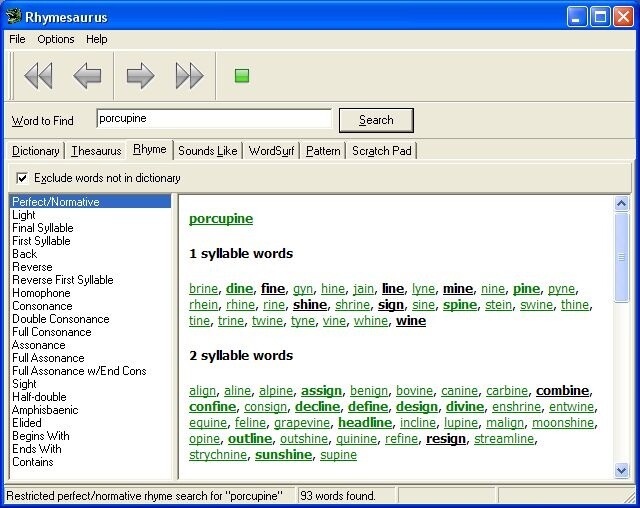This screenshot has height=508, width=640.
Task: Click the vertical scrollbar thumb in results
Action: pos(621,257)
